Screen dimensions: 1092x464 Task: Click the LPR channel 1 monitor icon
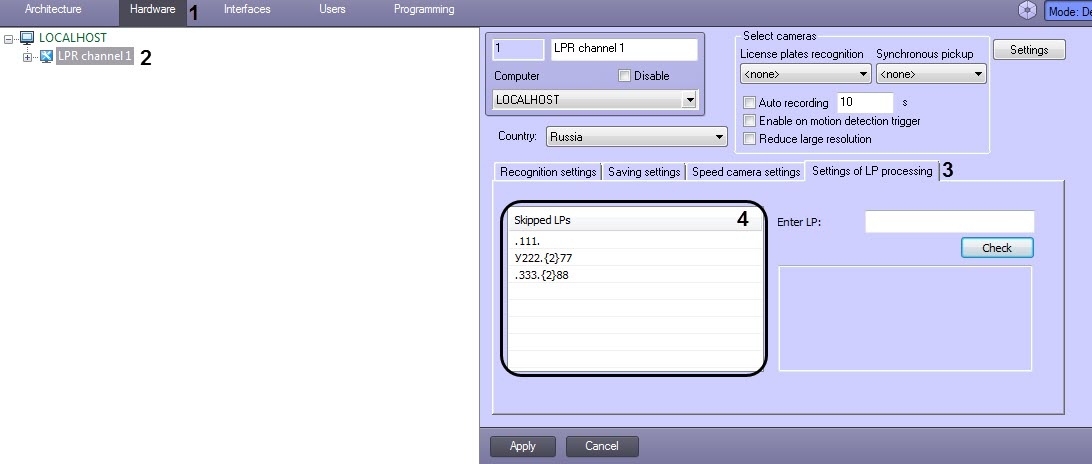coord(46,56)
